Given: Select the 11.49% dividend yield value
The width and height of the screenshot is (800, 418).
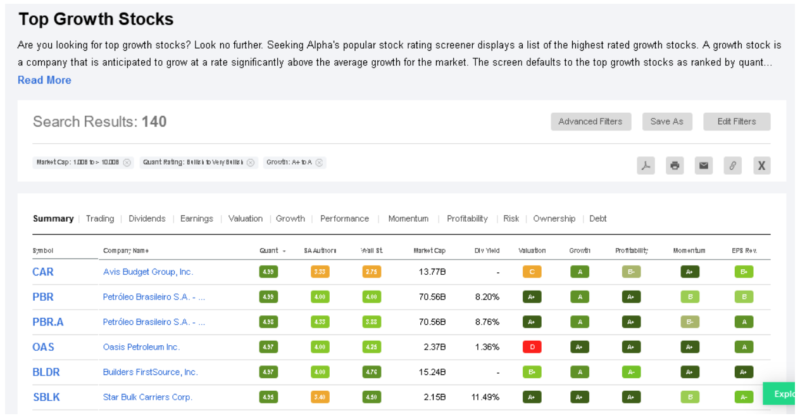Looking at the screenshot, I should click(x=485, y=397).
